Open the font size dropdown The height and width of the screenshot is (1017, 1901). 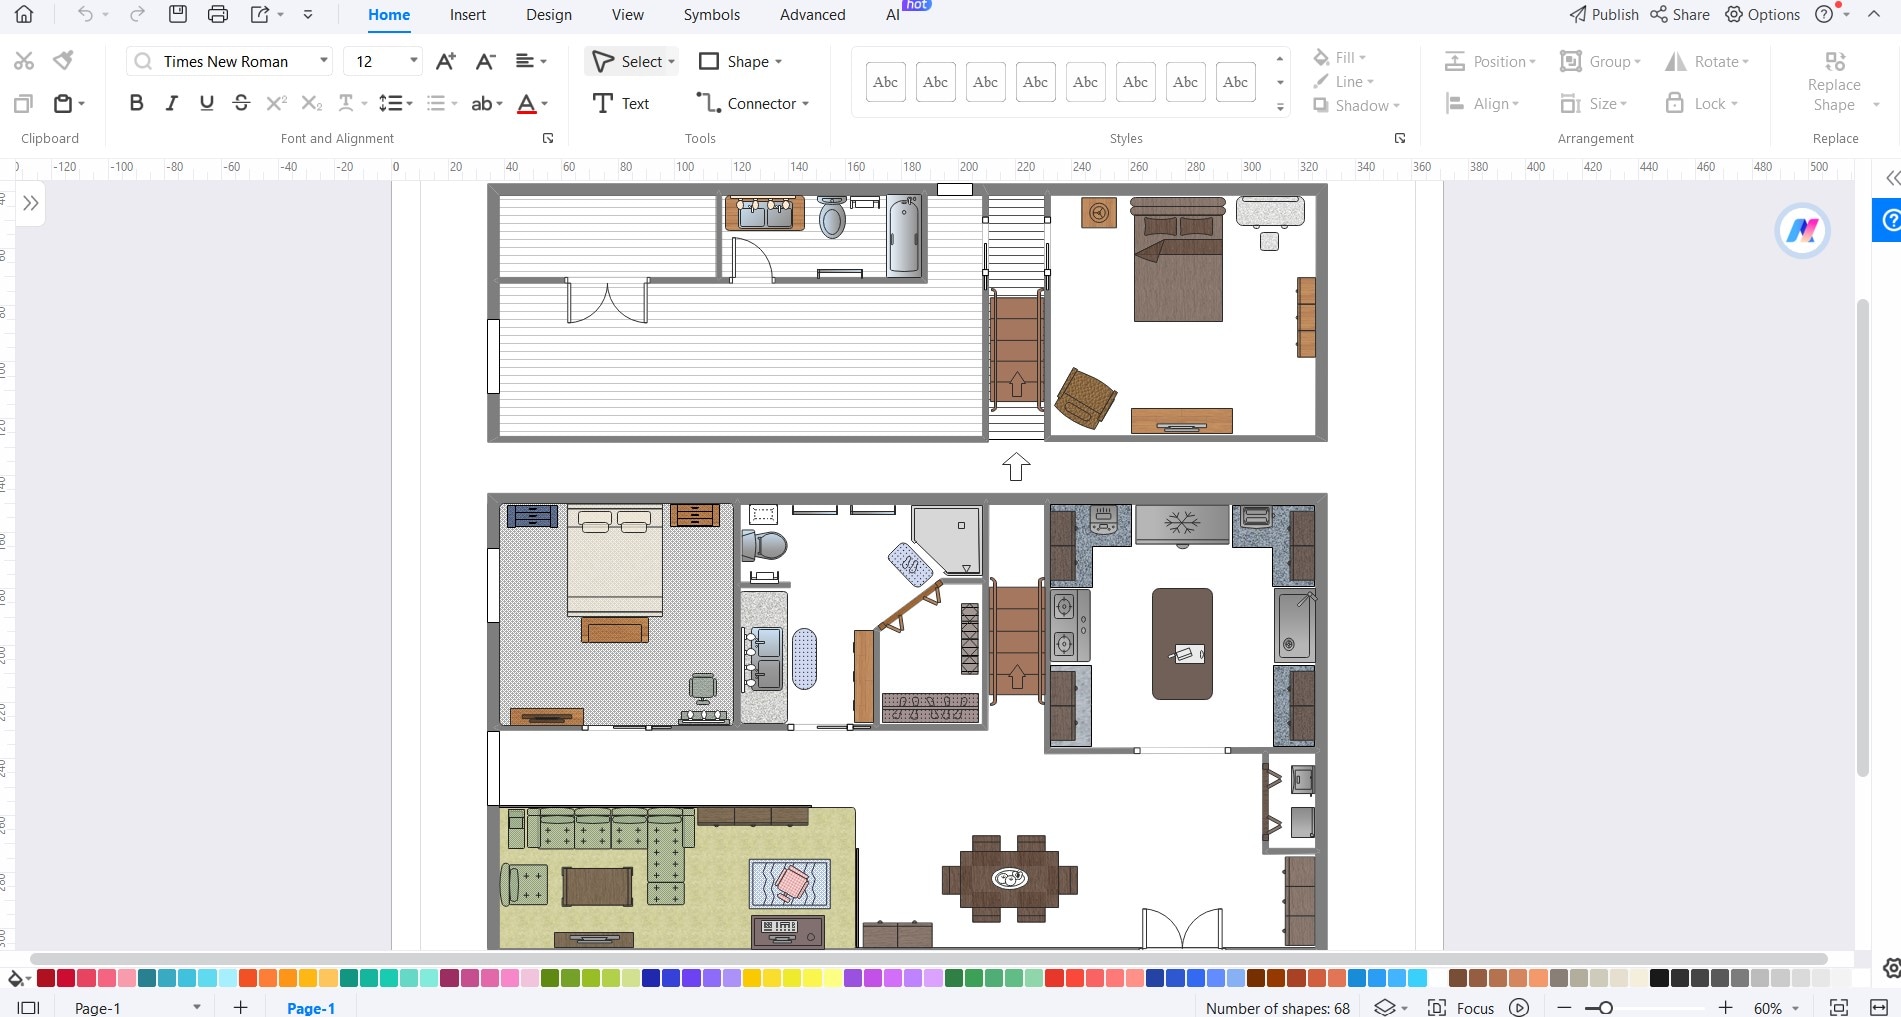coord(413,61)
